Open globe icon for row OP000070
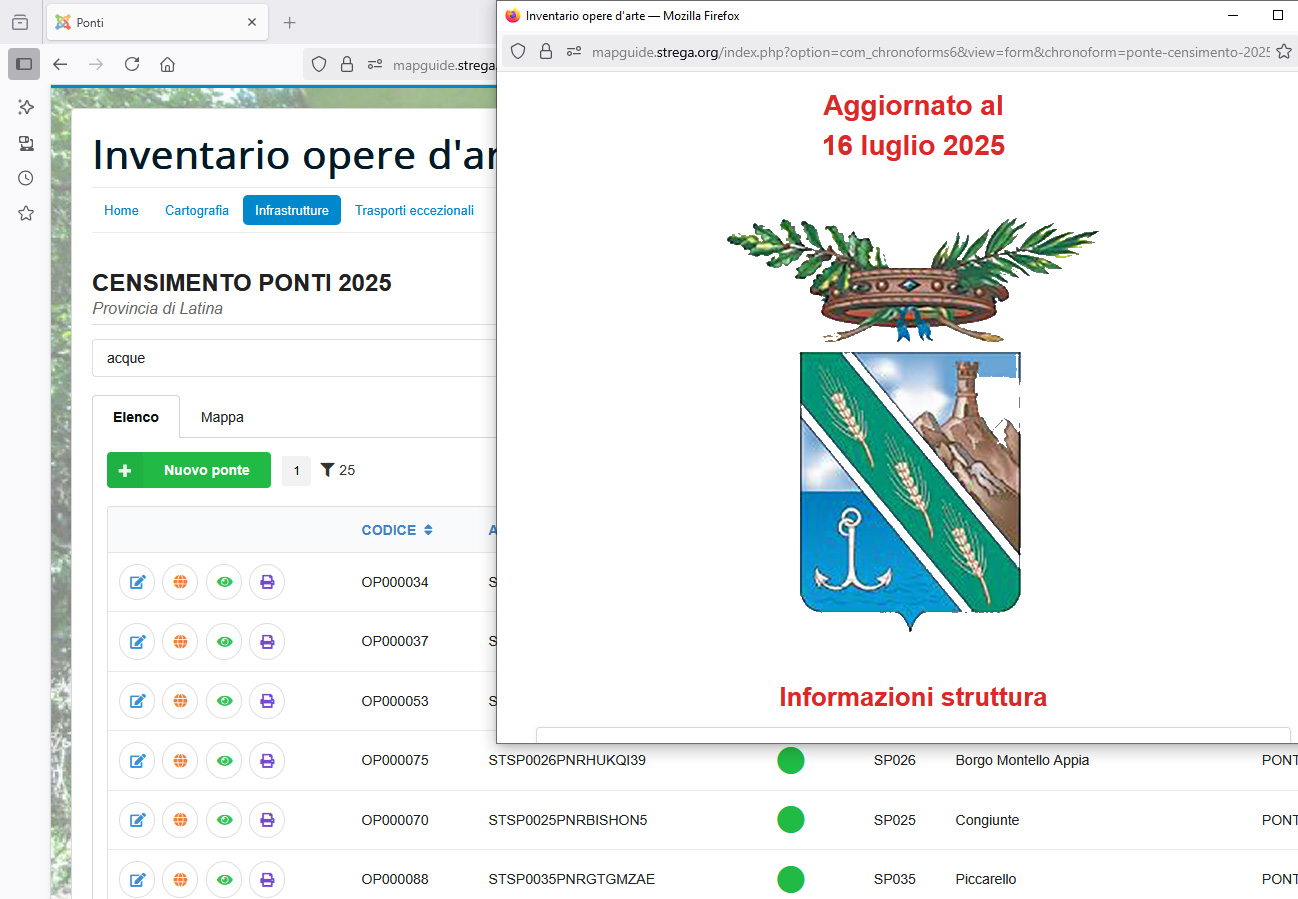 pos(180,820)
